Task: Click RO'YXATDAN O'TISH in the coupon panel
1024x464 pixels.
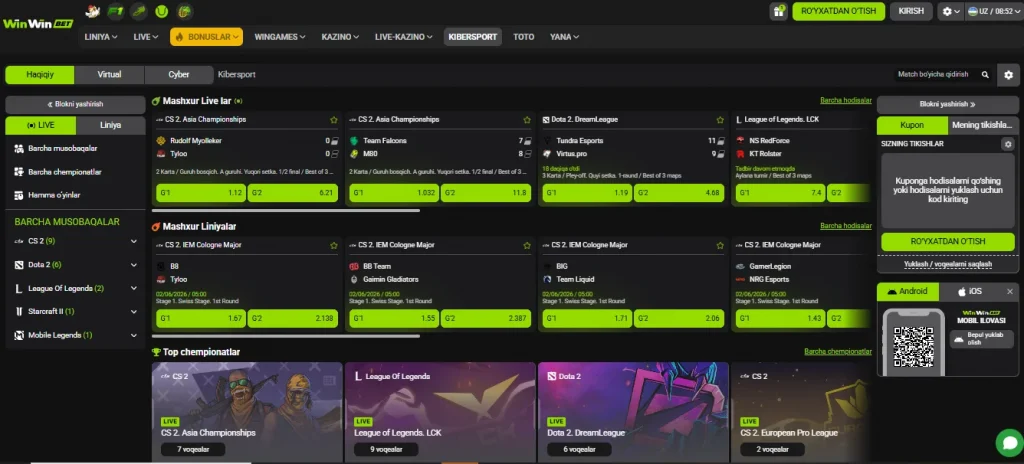Action: tap(948, 242)
